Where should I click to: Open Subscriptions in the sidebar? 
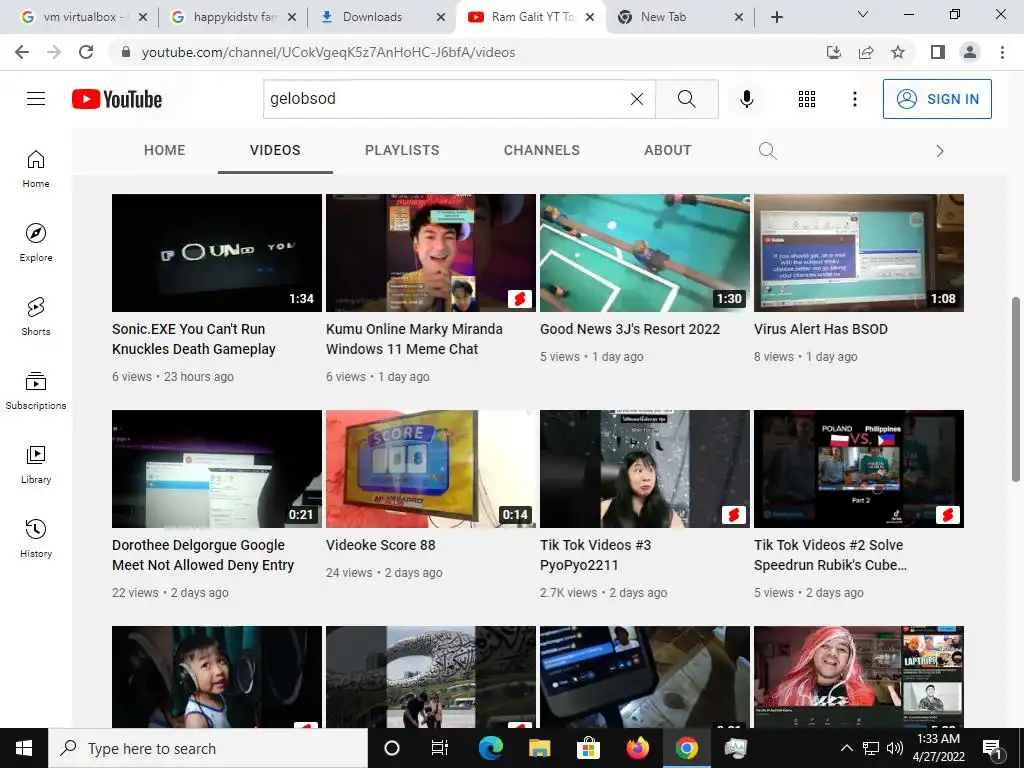pos(36,390)
